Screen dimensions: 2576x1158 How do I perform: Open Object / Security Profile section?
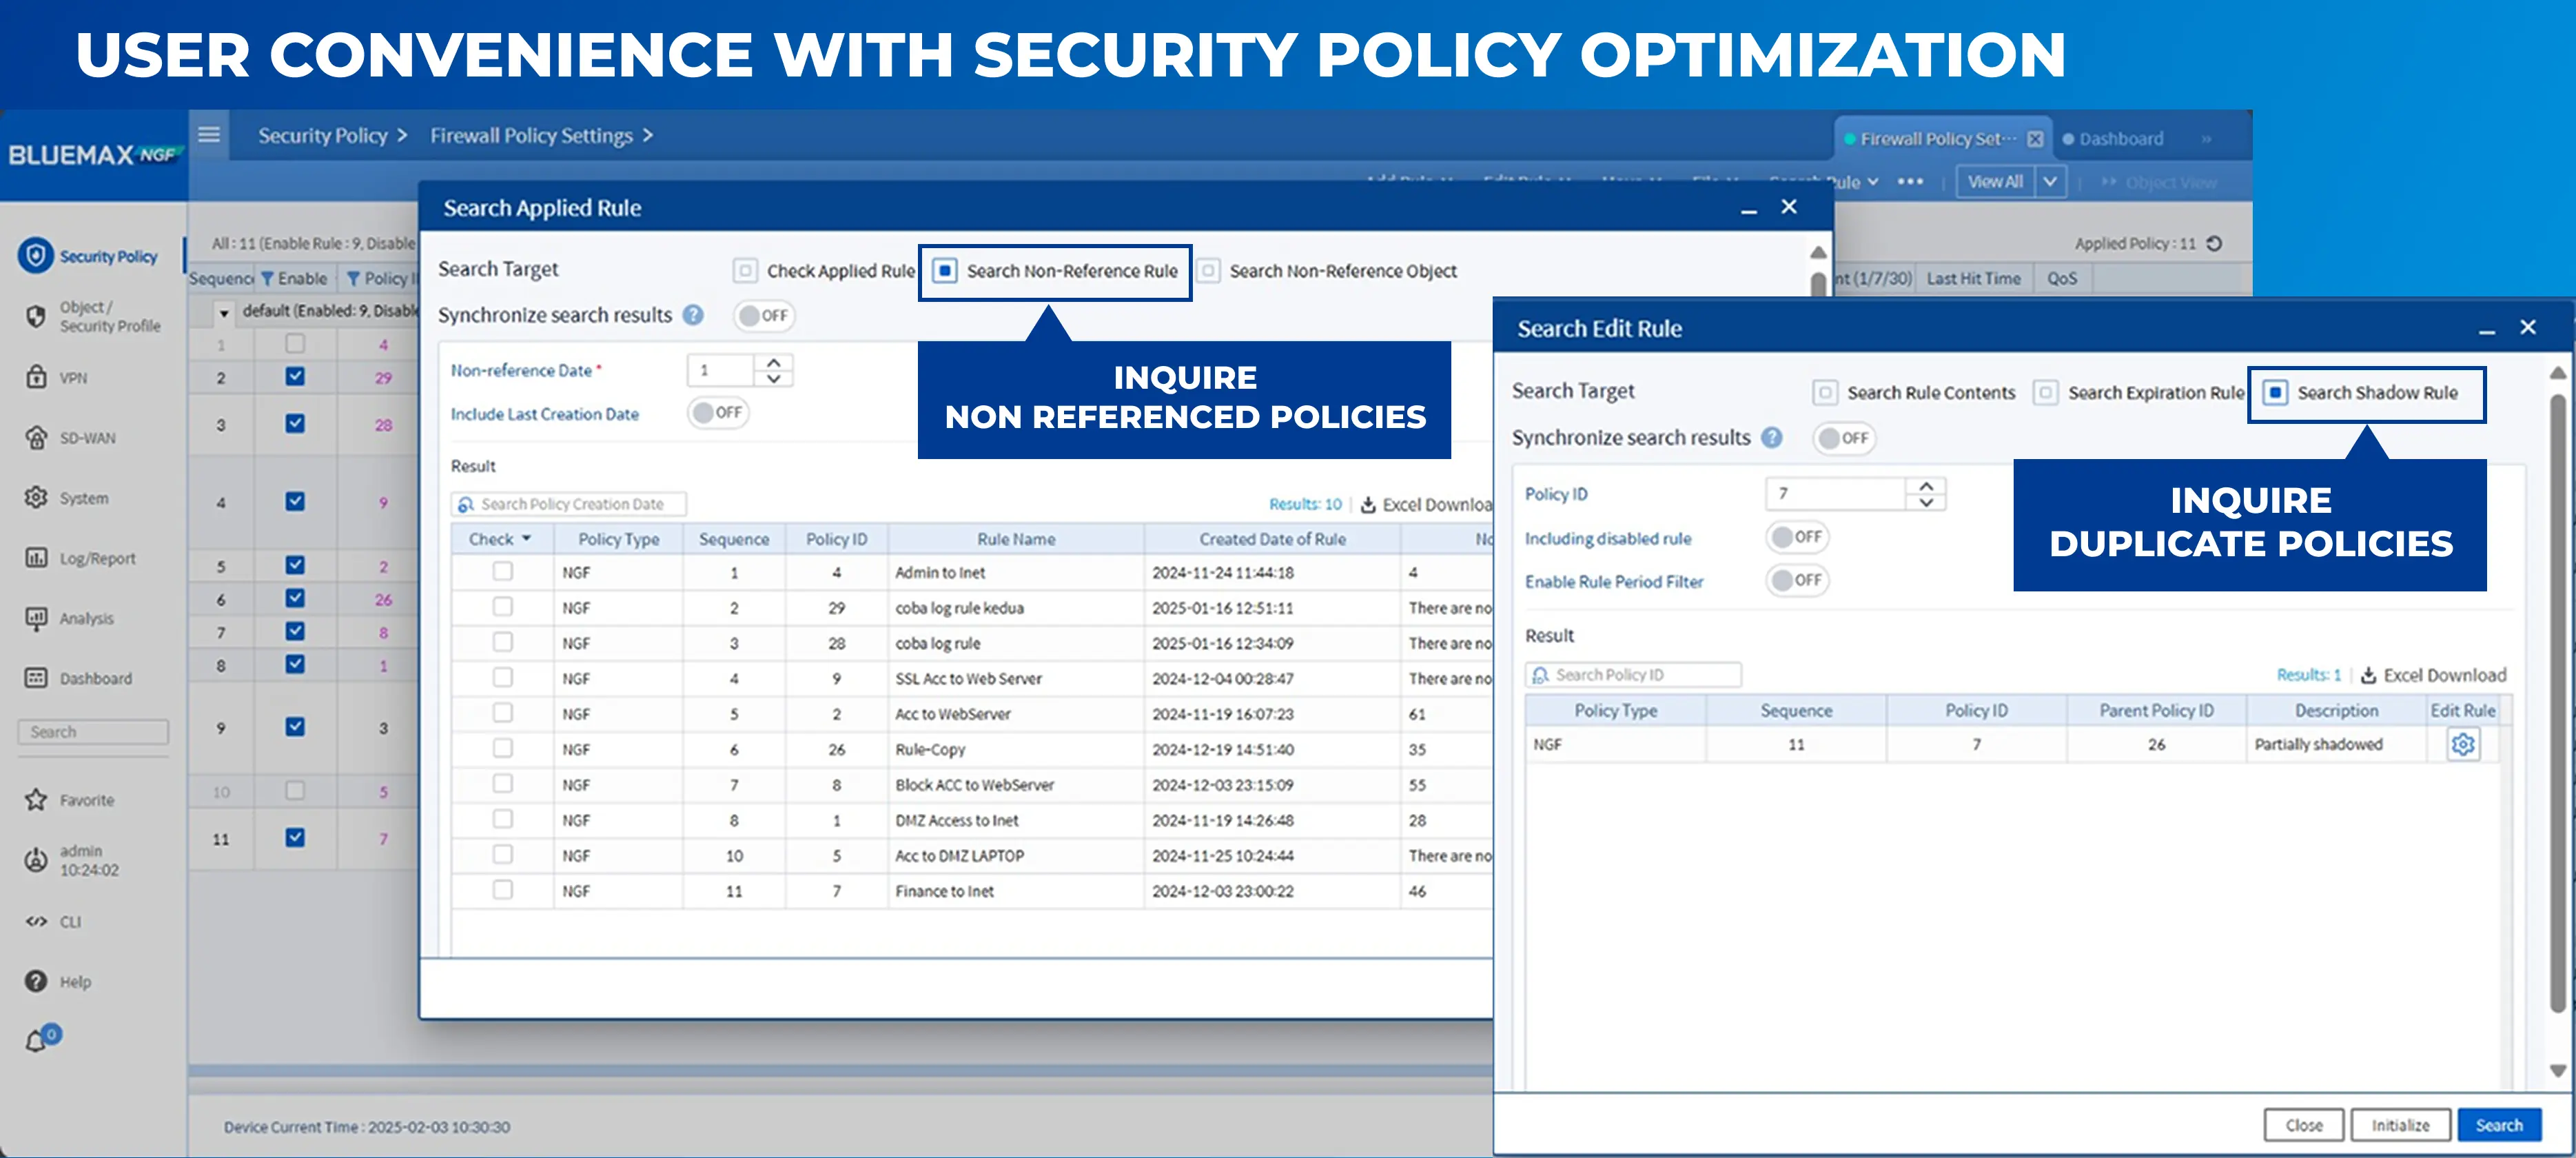pyautogui.click(x=92, y=316)
